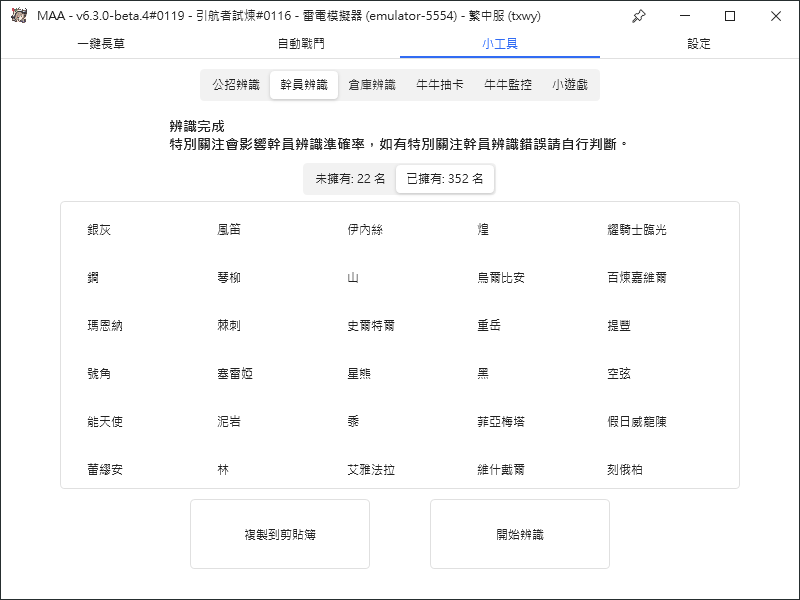
Task: Switch to the 一鍵長草 tab
Action: (x=100, y=44)
